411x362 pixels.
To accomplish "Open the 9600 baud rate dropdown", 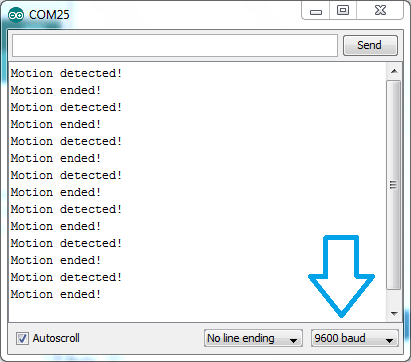I will tap(354, 338).
